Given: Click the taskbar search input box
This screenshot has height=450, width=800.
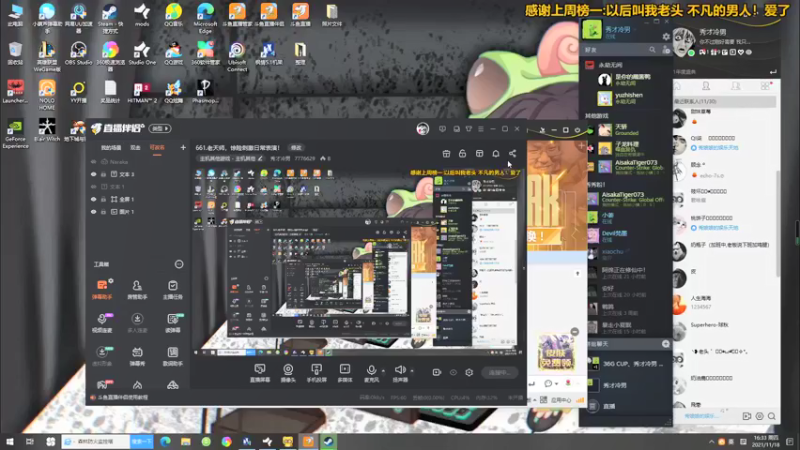Looking at the screenshot, I should tap(96, 441).
